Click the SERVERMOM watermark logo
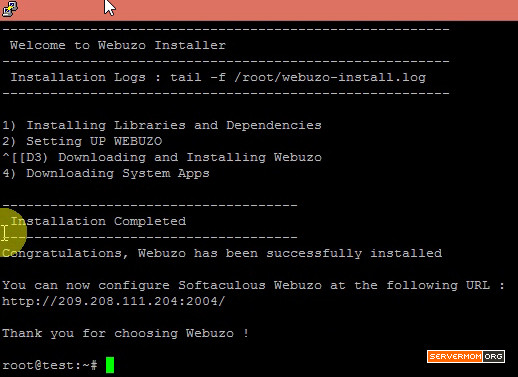Viewport: 518px width, 377px height. [x=455, y=356]
